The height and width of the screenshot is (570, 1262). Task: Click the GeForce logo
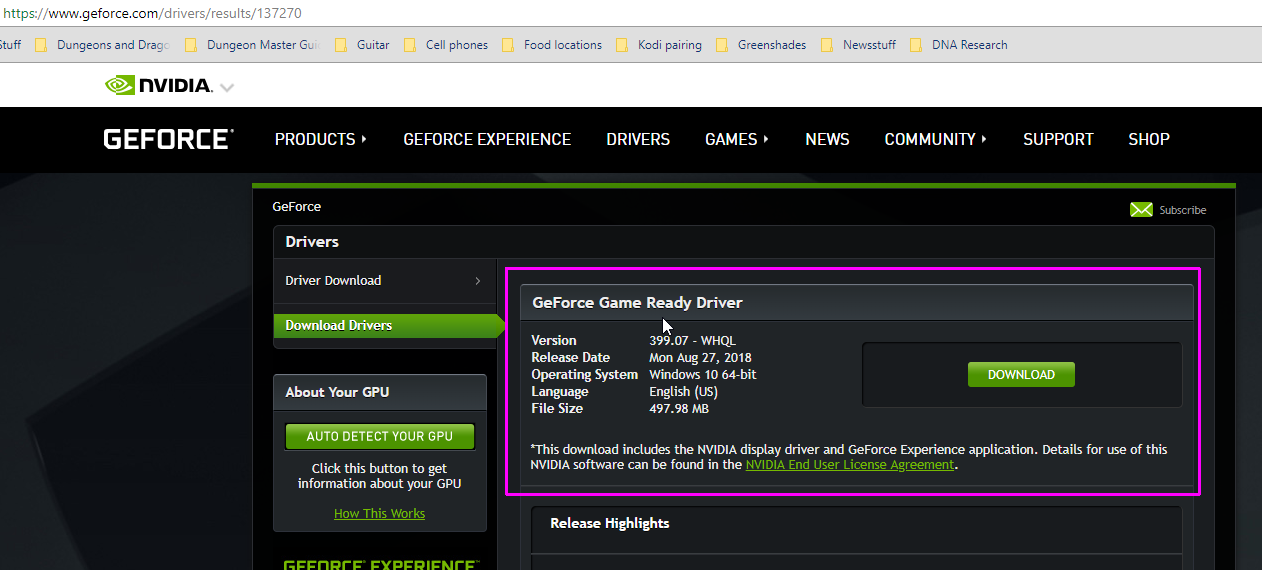(x=168, y=139)
